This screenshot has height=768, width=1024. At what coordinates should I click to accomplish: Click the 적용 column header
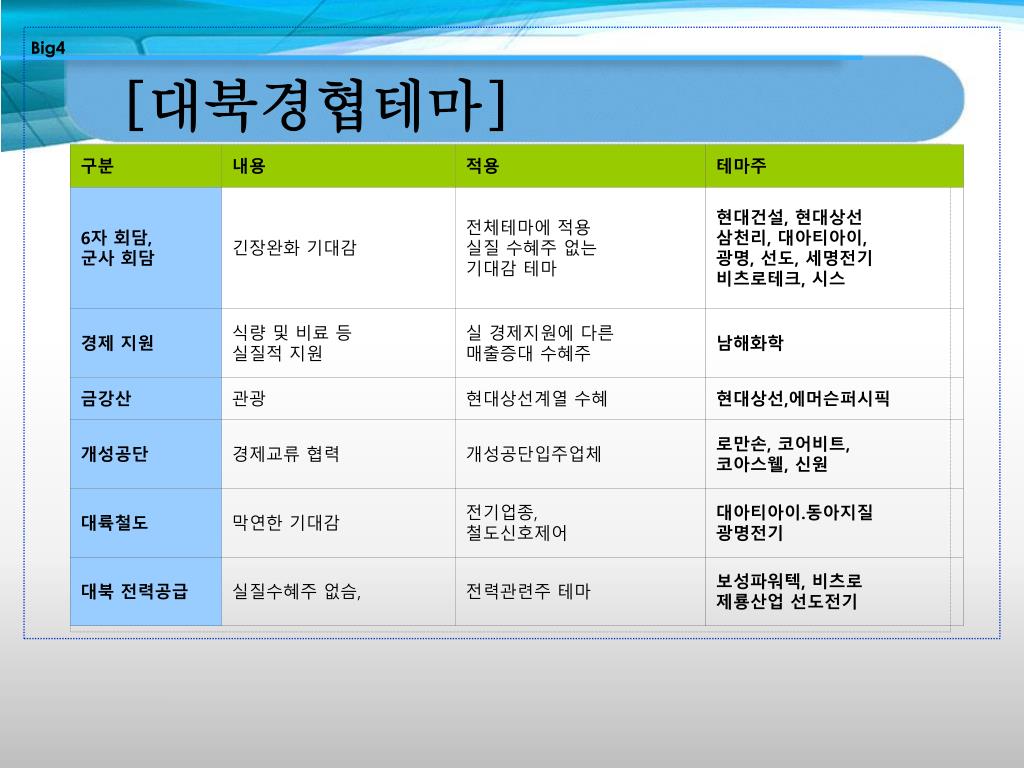[580, 166]
